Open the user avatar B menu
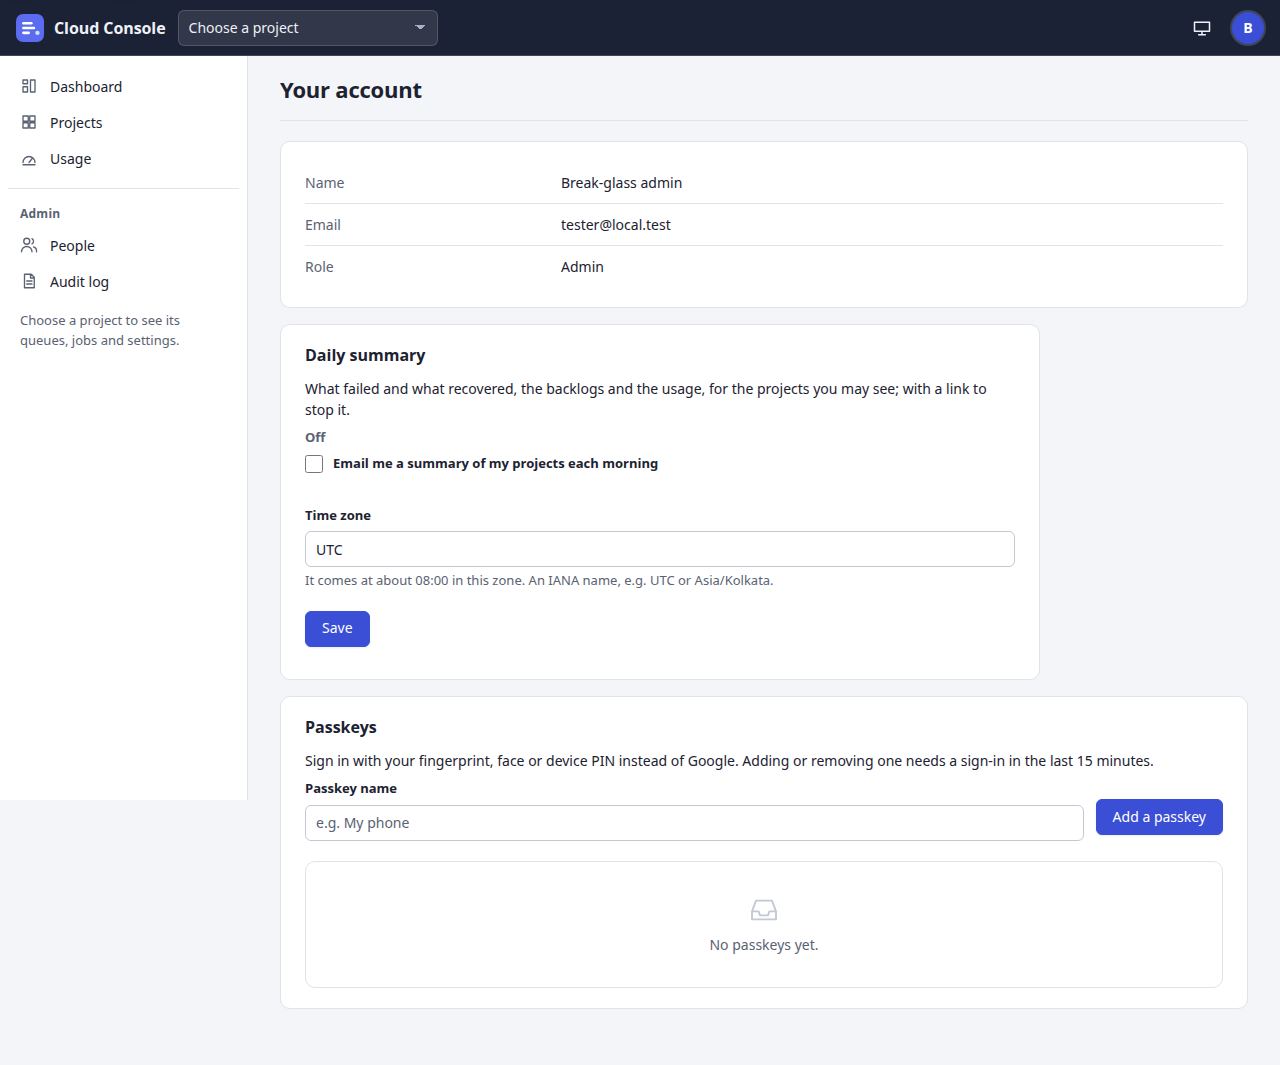Screen dimensions: 1280x1065 tap(1248, 28)
